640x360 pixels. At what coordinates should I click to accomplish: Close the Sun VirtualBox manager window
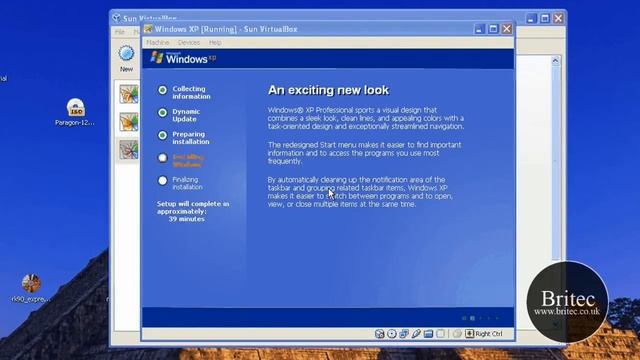point(558,18)
